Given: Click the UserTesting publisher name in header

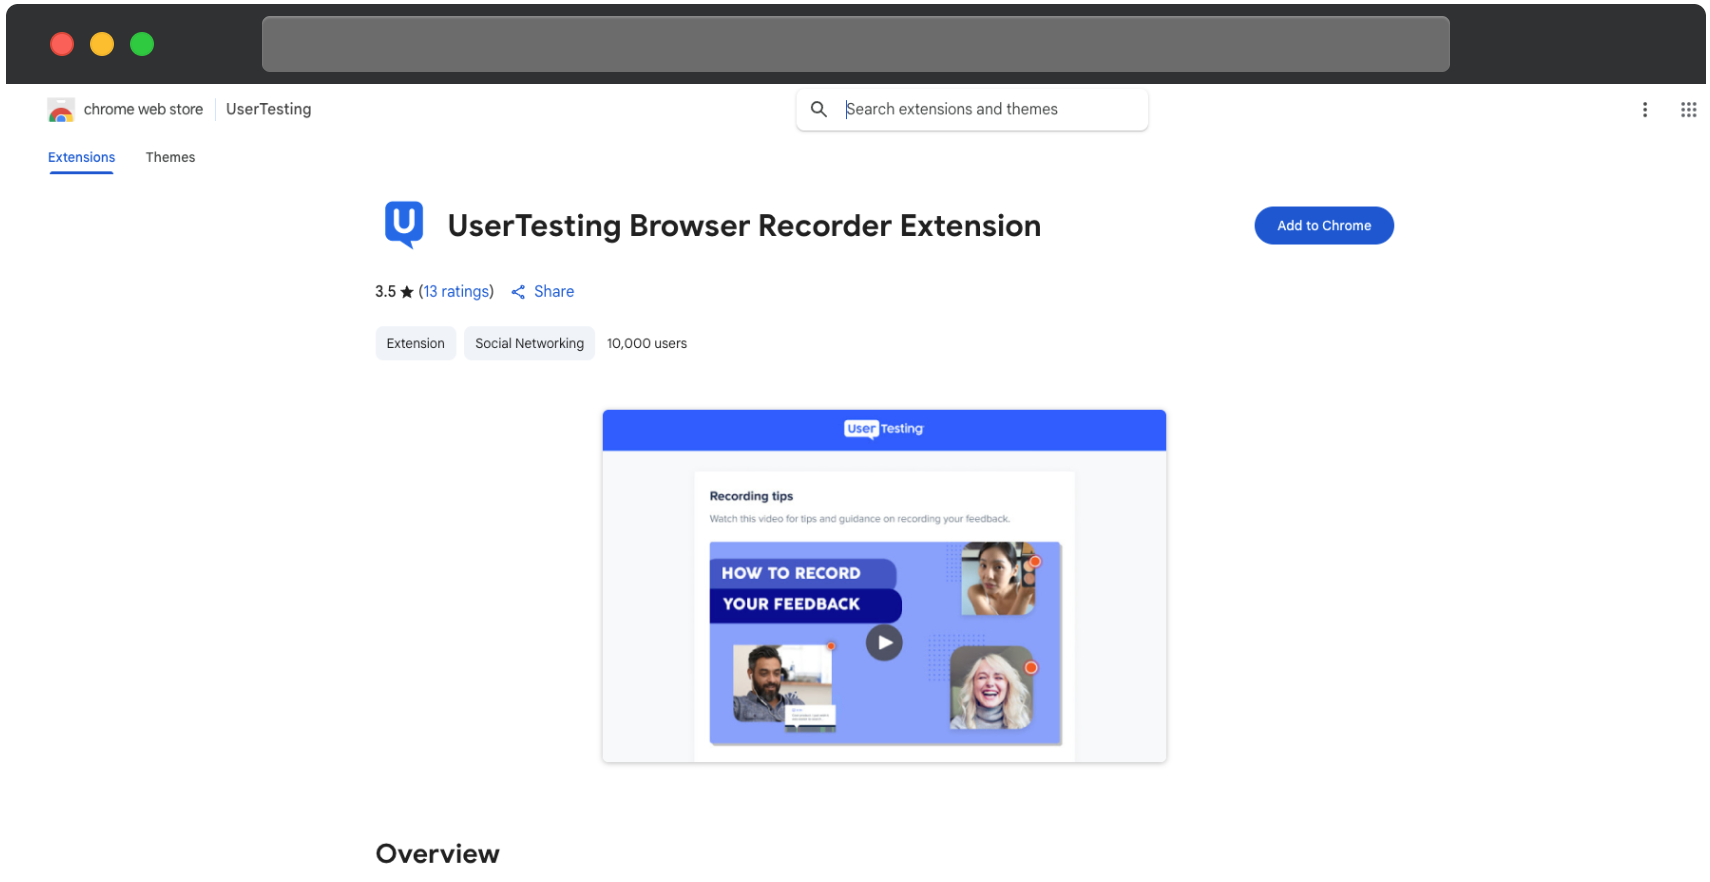Looking at the screenshot, I should [268, 109].
